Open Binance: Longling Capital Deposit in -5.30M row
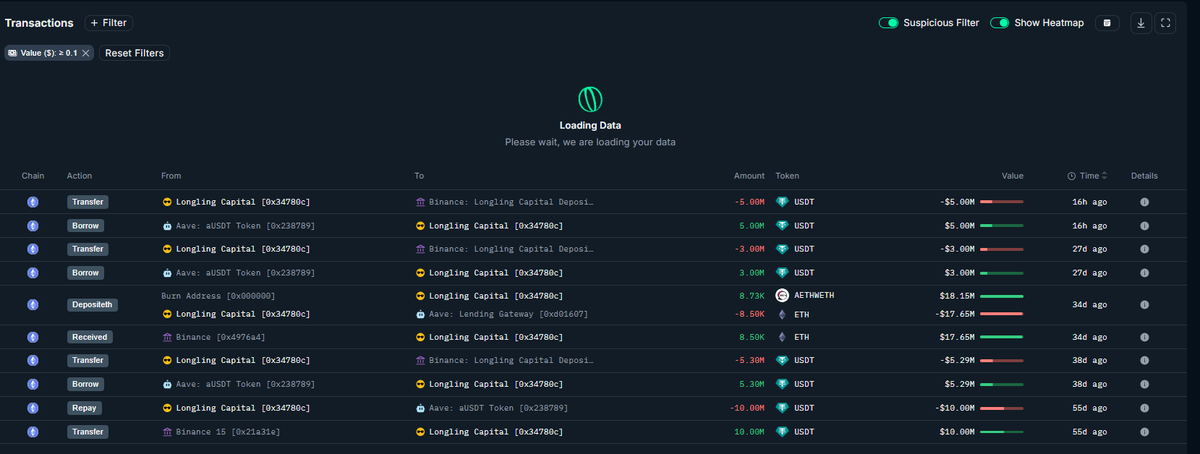 coord(510,360)
